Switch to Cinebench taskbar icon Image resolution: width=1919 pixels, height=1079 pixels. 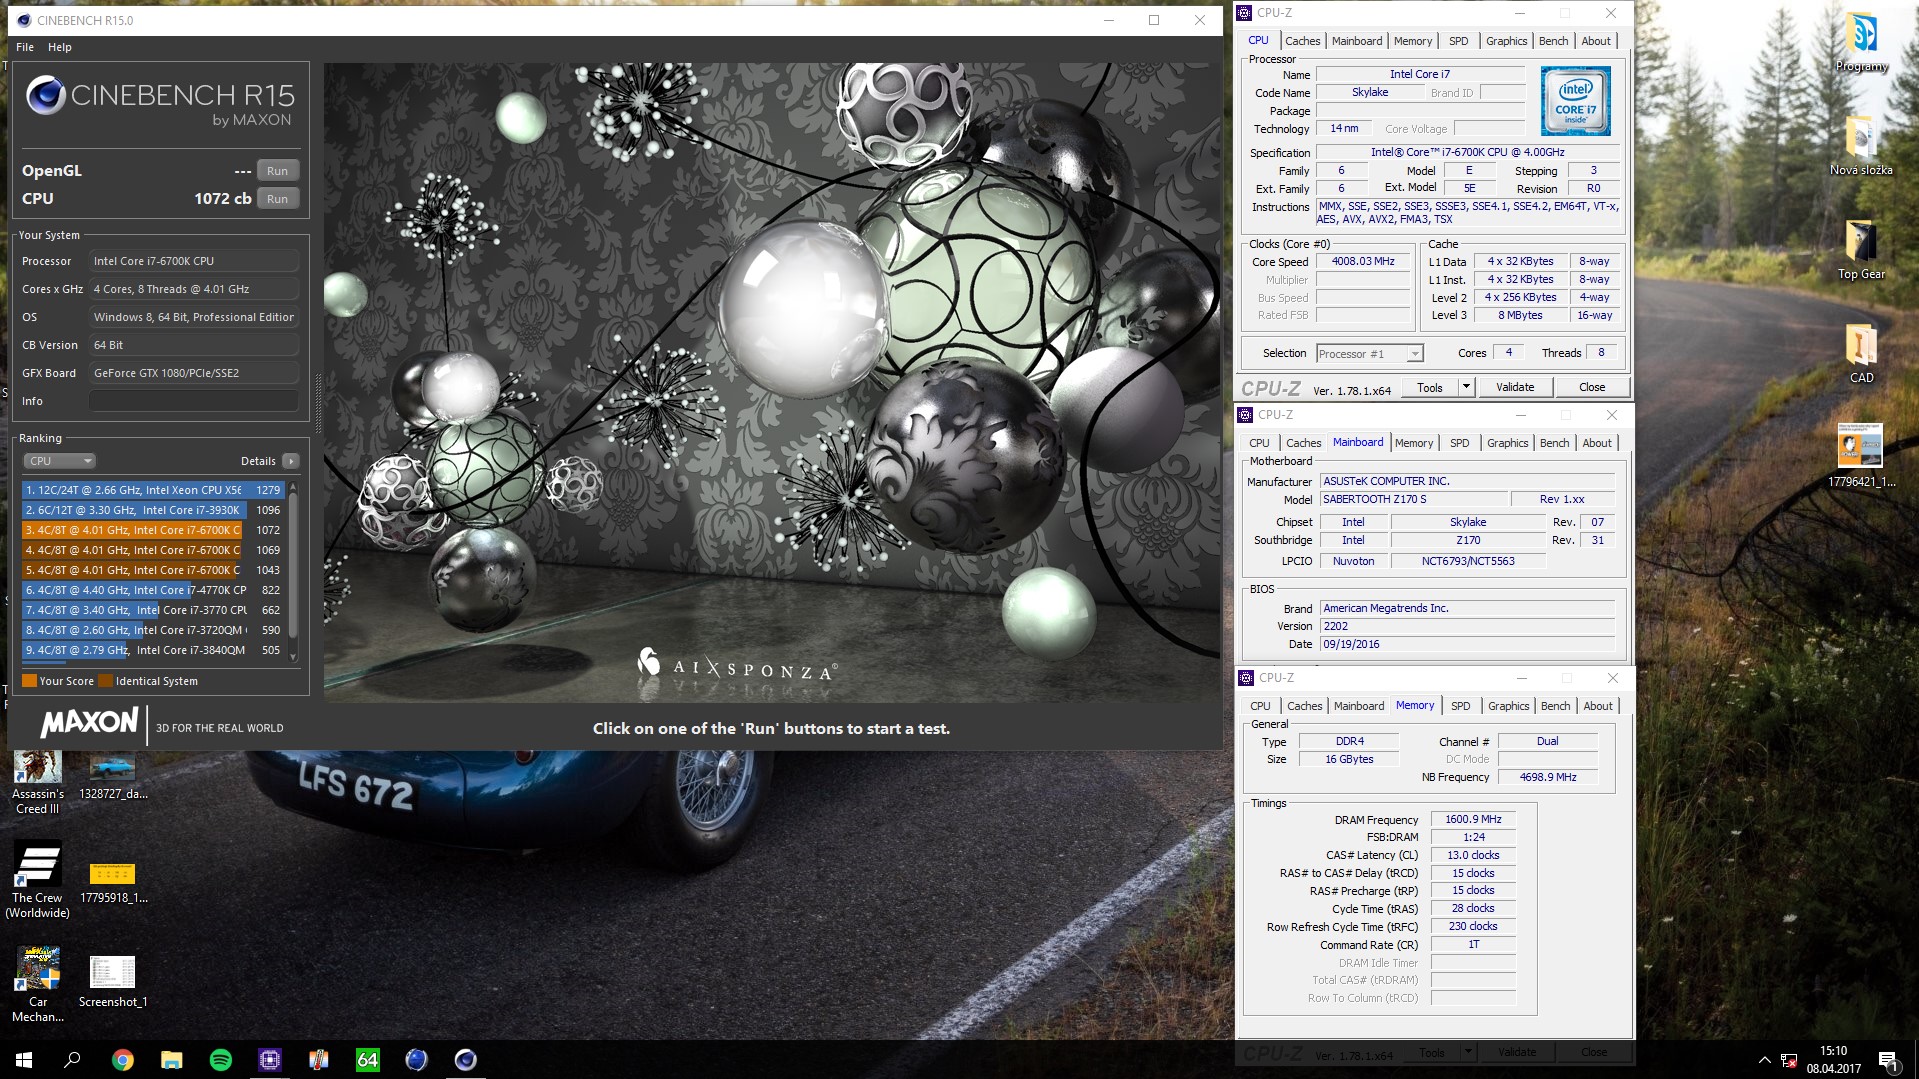tap(465, 1060)
